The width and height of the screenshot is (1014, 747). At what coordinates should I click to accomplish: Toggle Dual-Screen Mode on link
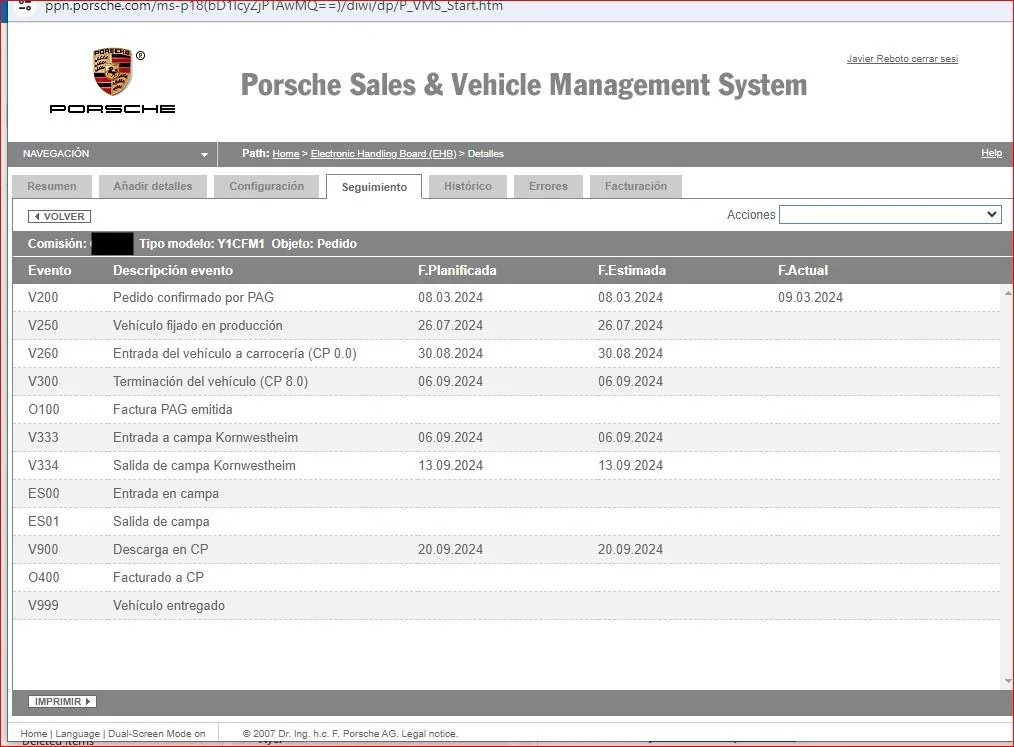point(156,733)
